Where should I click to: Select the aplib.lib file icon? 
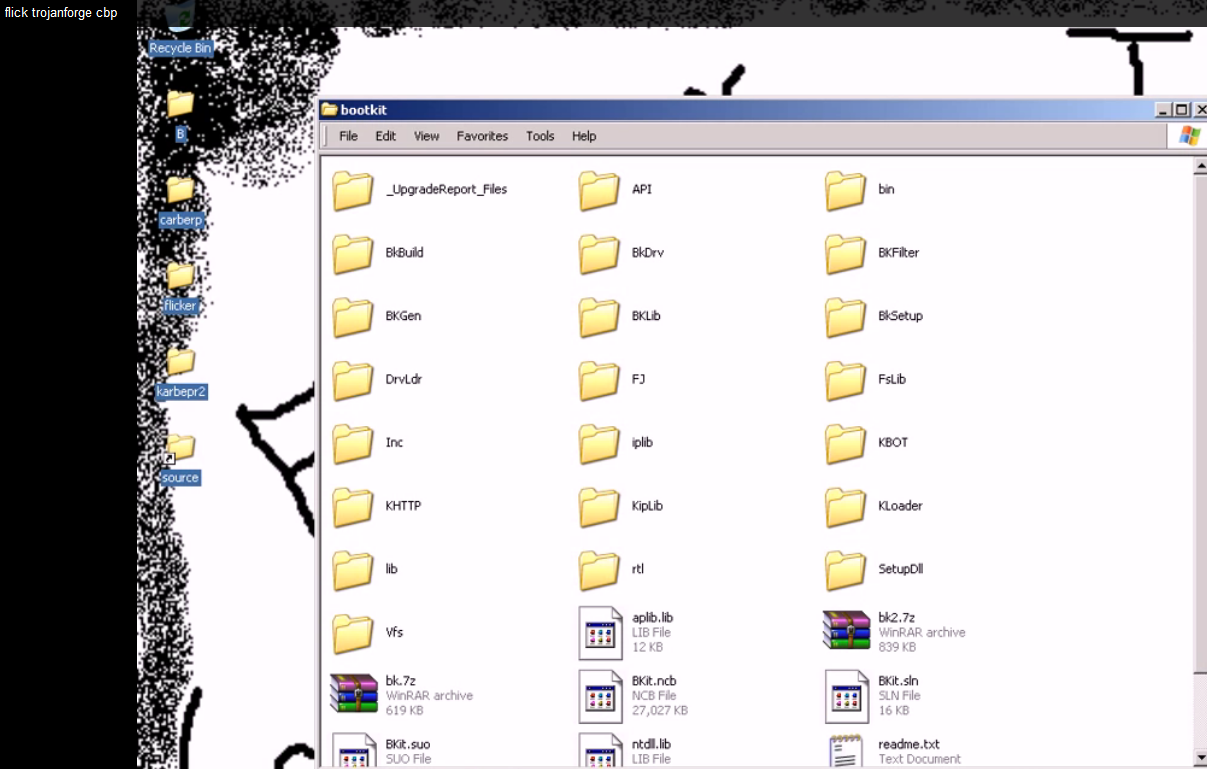[x=600, y=633]
